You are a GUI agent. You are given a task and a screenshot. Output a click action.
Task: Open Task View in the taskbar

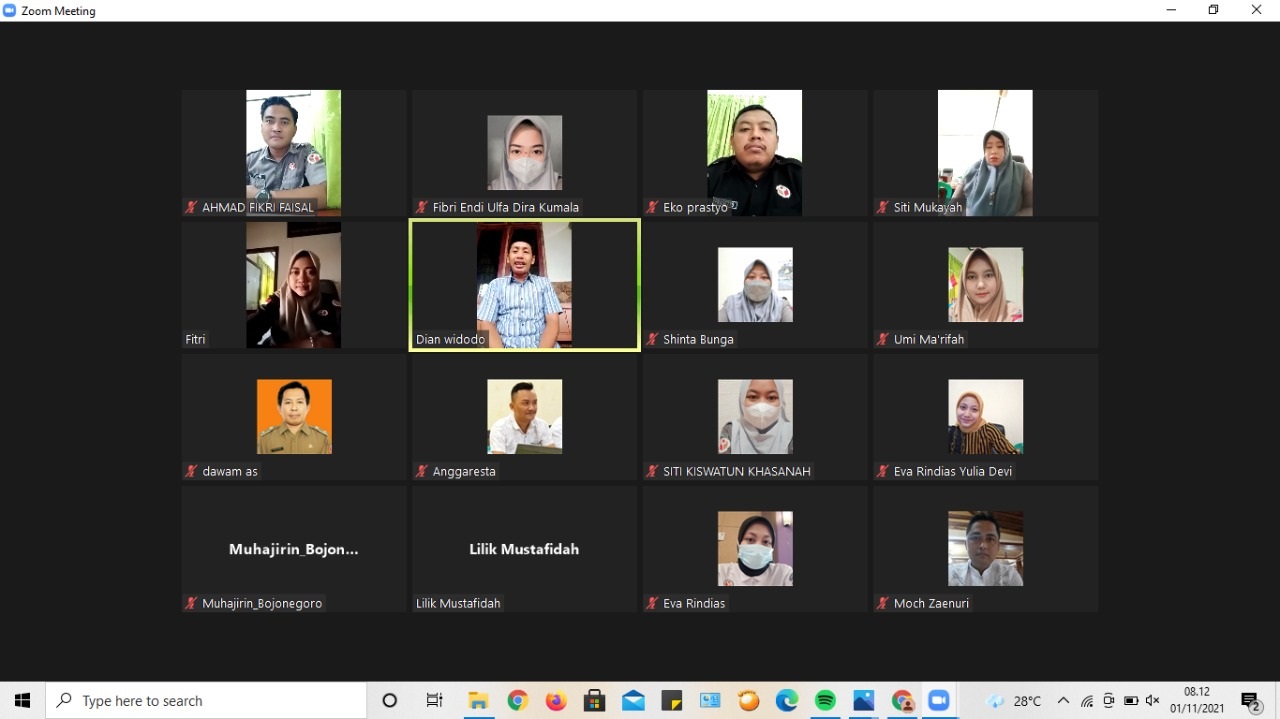(x=434, y=701)
